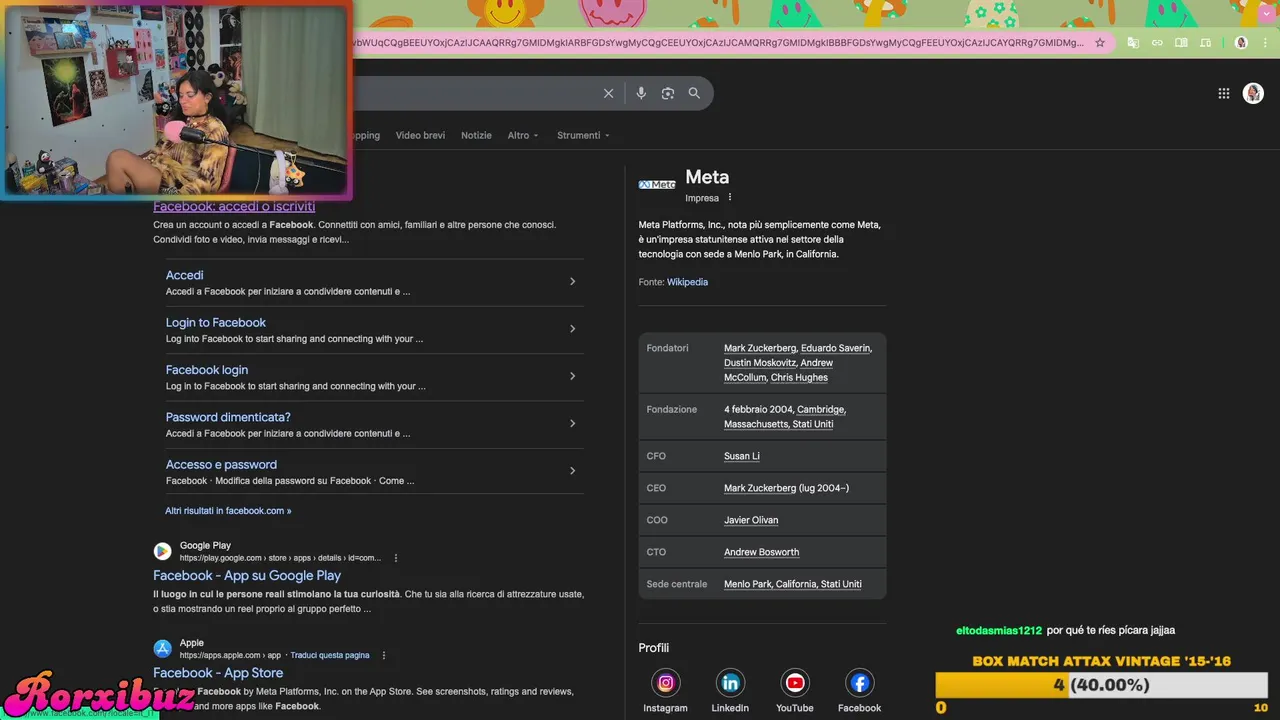Open Javier Olivan COO link

pyautogui.click(x=751, y=520)
